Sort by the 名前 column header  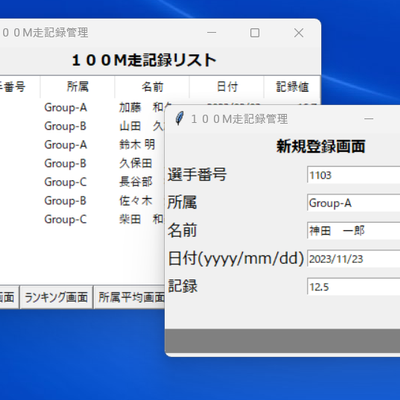pos(152,87)
